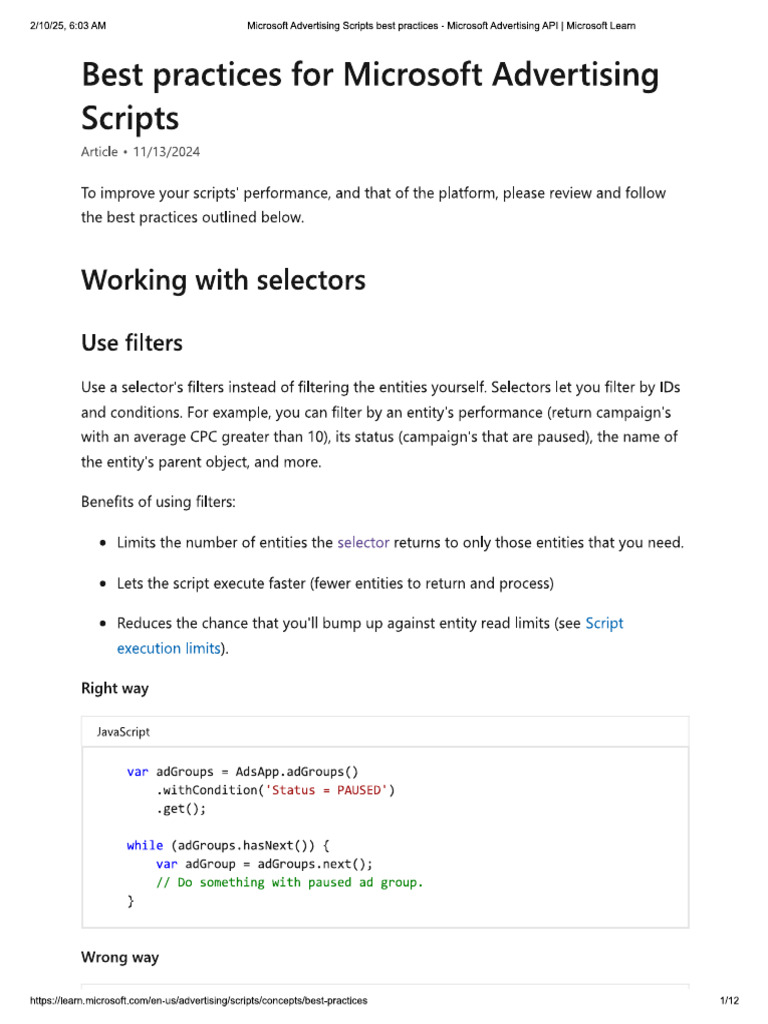The image size is (768, 1024).
Task: Click the "Lets the script execute faster" bullet
Action: pyautogui.click(x=335, y=583)
